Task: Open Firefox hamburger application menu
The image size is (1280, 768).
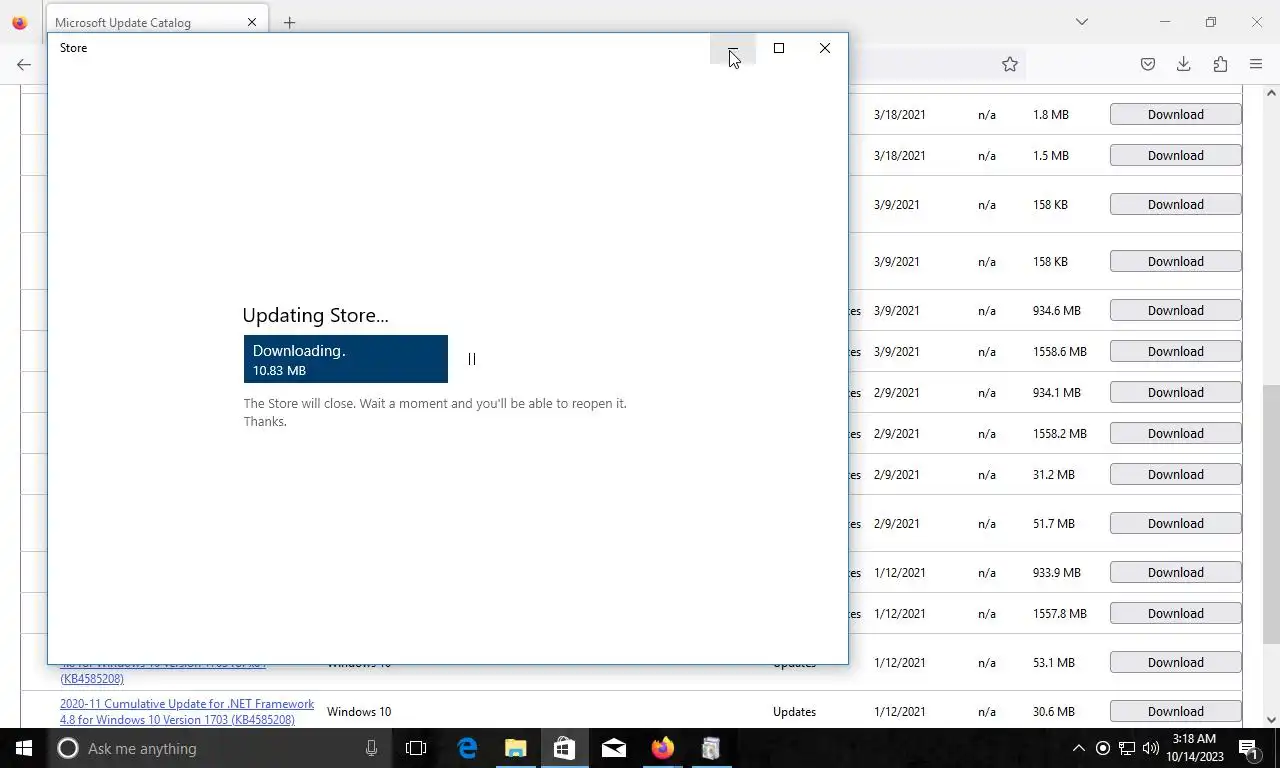Action: click(x=1256, y=64)
